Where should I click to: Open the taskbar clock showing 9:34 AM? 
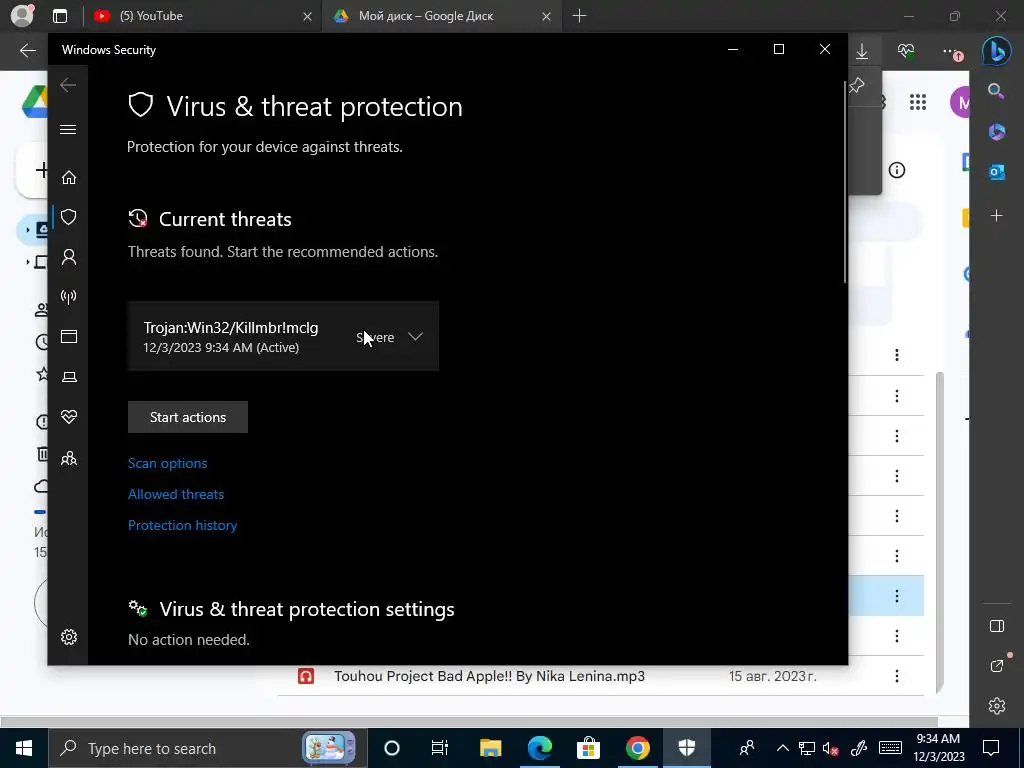pos(938,748)
